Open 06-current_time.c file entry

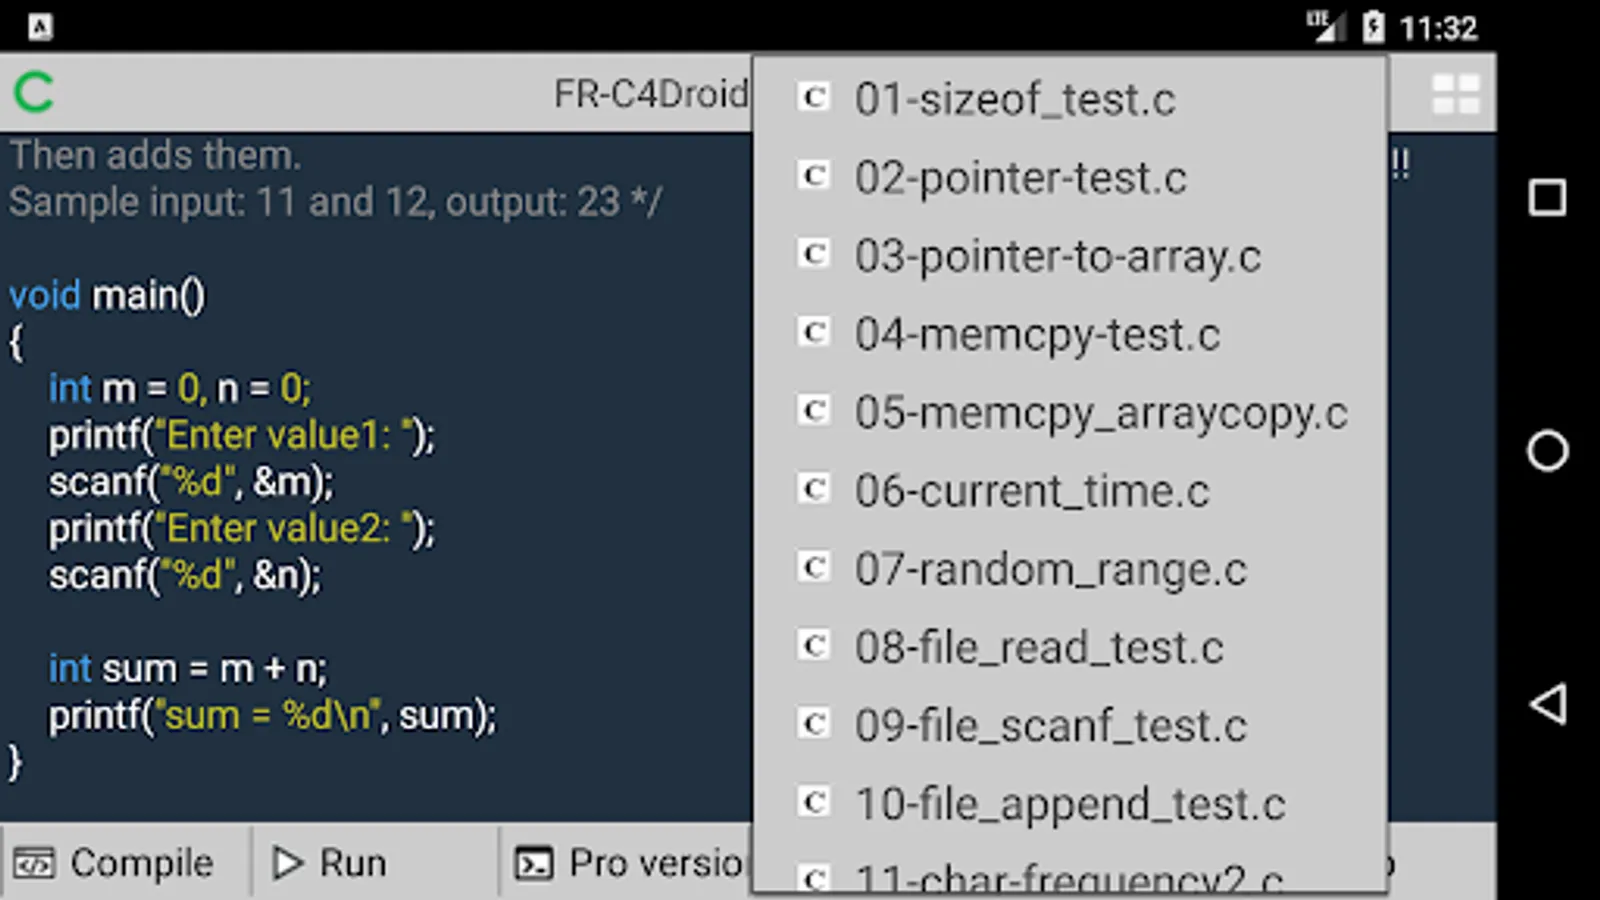[1031, 491]
